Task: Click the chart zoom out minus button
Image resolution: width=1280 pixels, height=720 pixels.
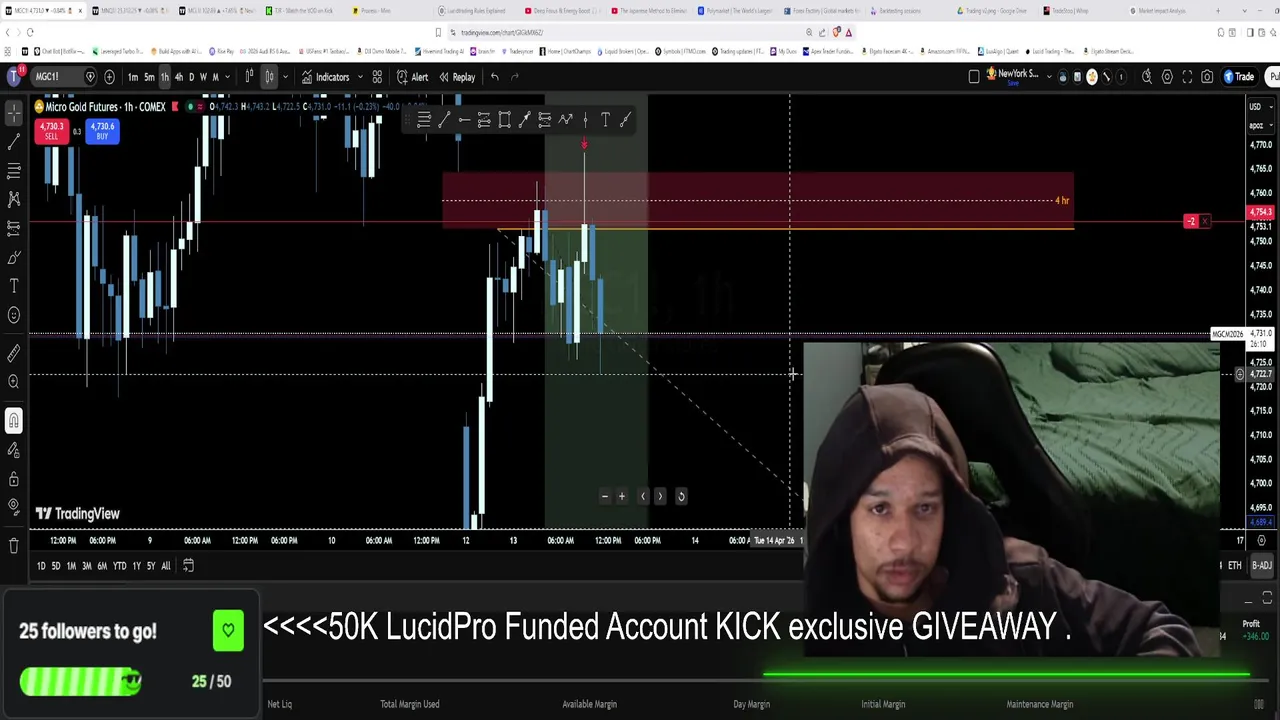Action: [x=604, y=496]
